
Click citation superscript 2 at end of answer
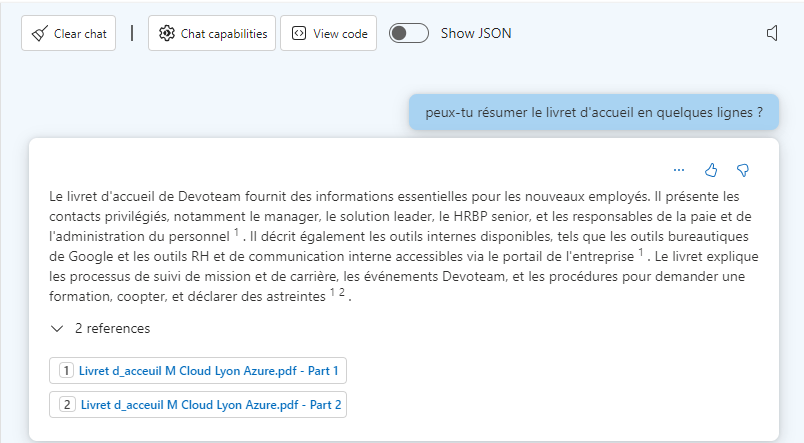[341, 293]
